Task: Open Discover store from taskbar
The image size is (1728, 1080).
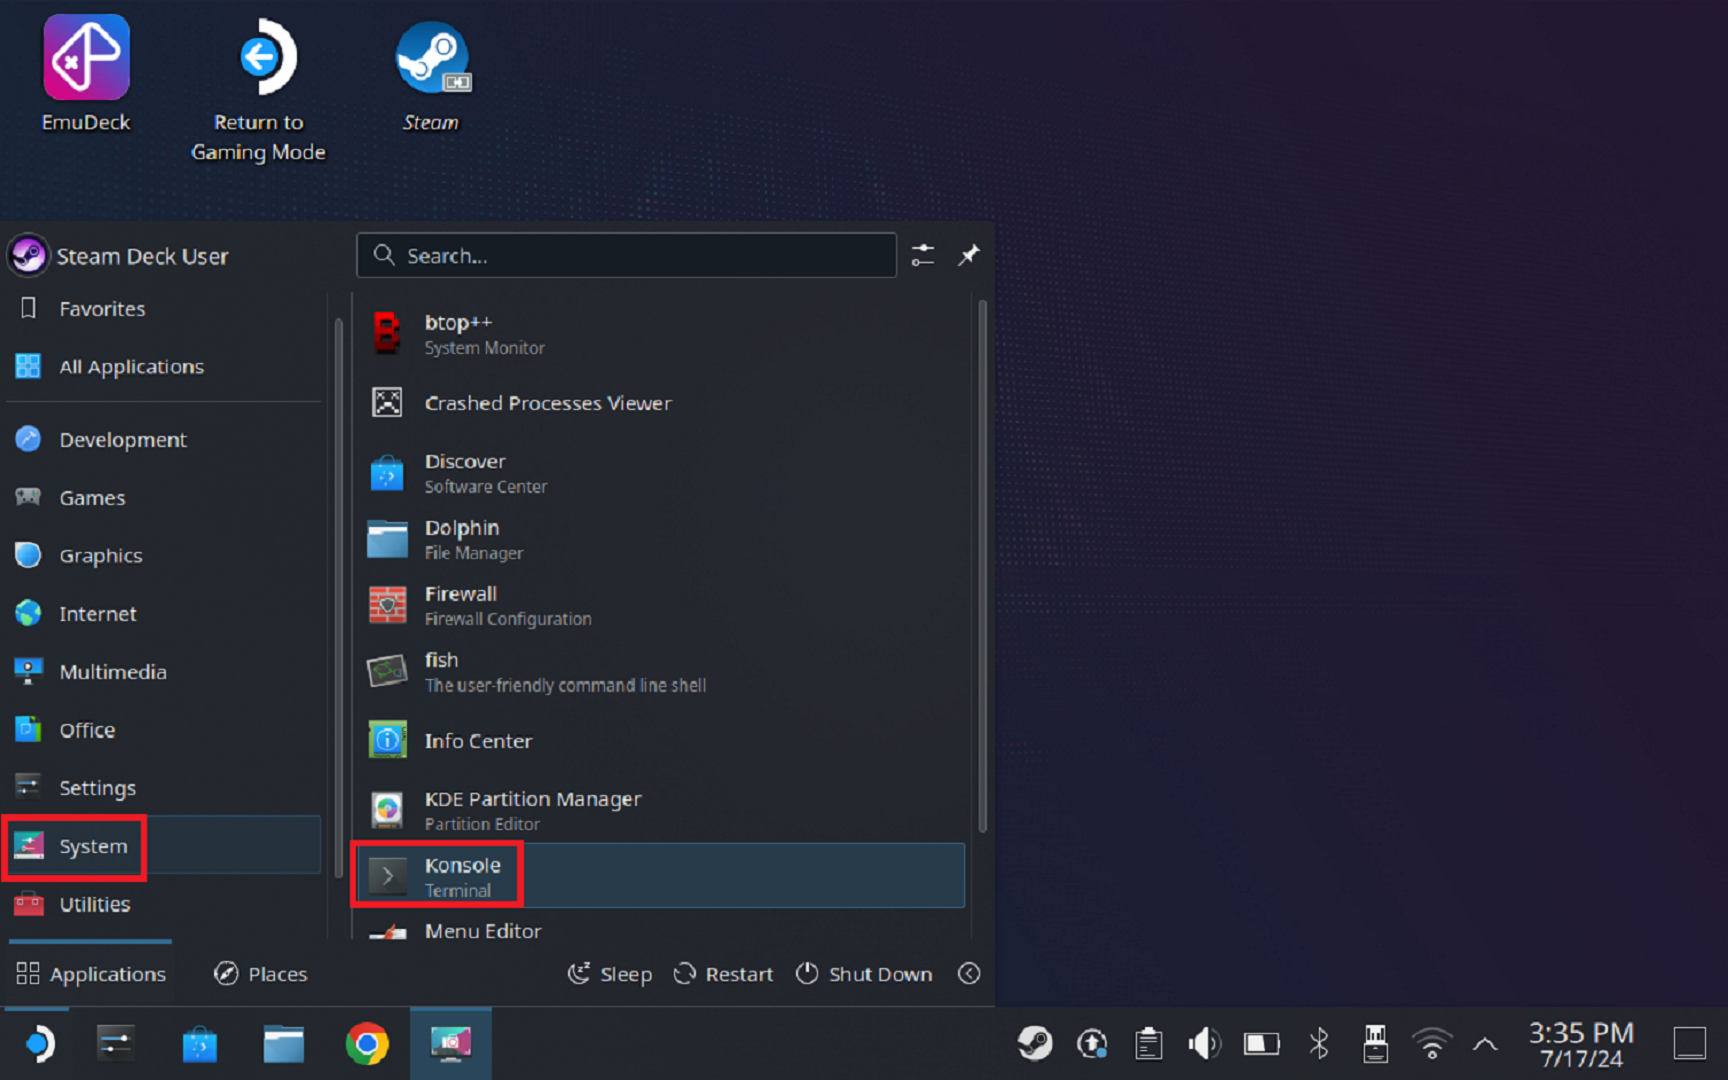Action: [x=200, y=1044]
